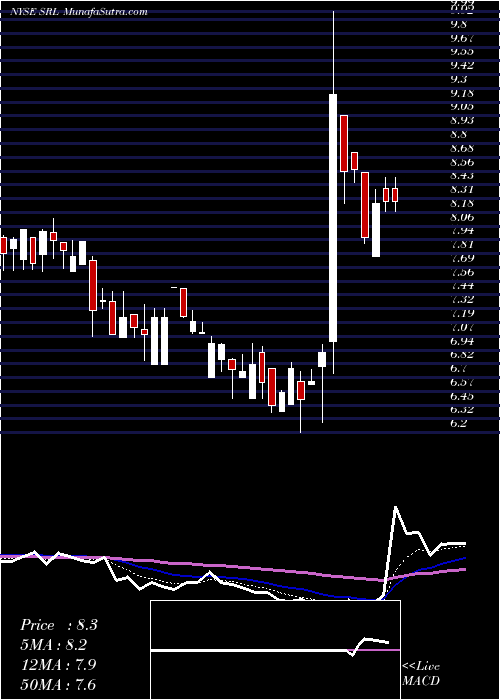Click the 8.56 price axis label

[462, 162]
